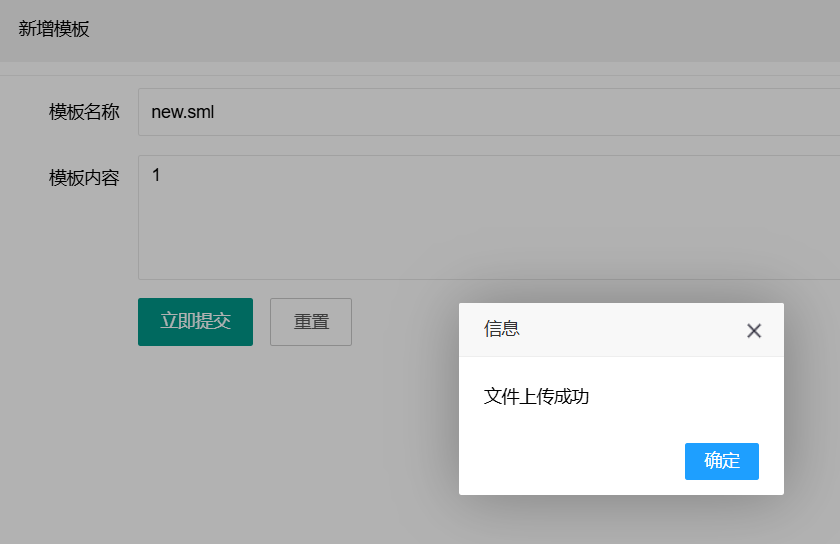Click the empty dialog title bar area
Image resolution: width=840 pixels, height=544 pixels.
pos(630,330)
